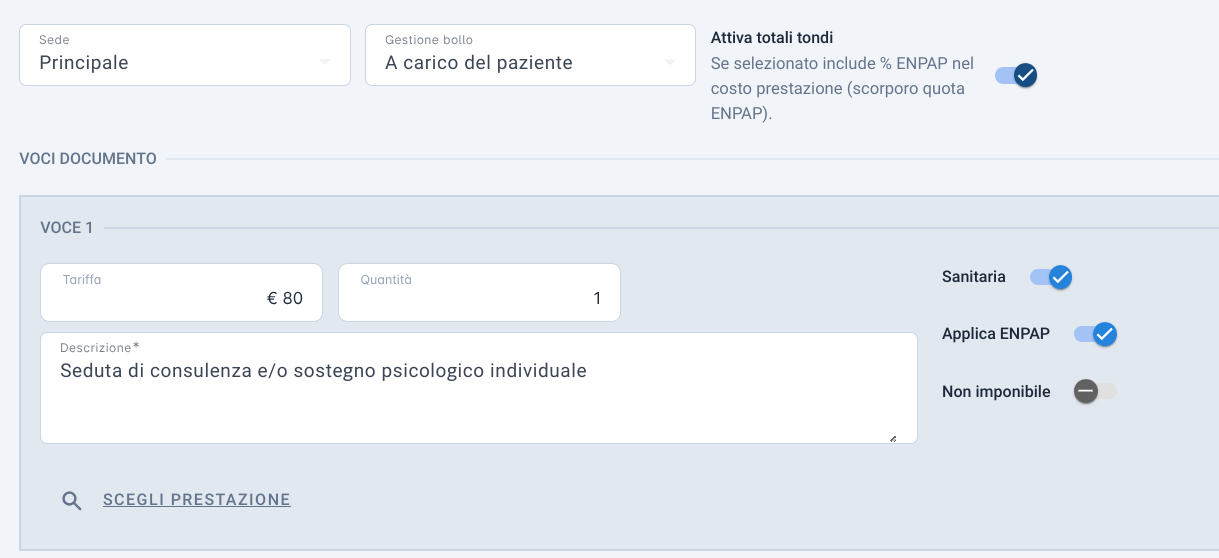Select the VOCE 1 section header
Image resolution: width=1219 pixels, height=558 pixels.
coord(66,228)
